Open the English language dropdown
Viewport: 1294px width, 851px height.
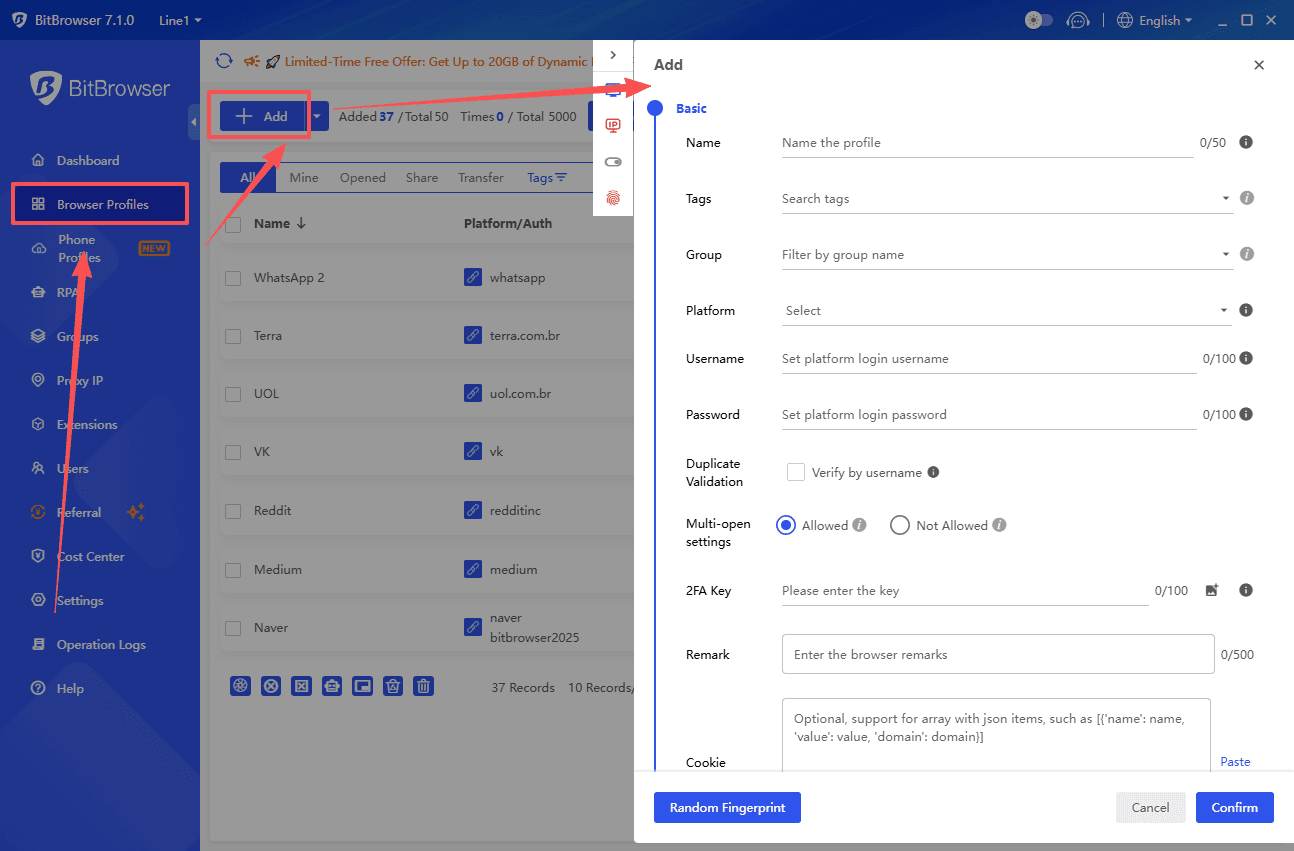tap(1155, 20)
